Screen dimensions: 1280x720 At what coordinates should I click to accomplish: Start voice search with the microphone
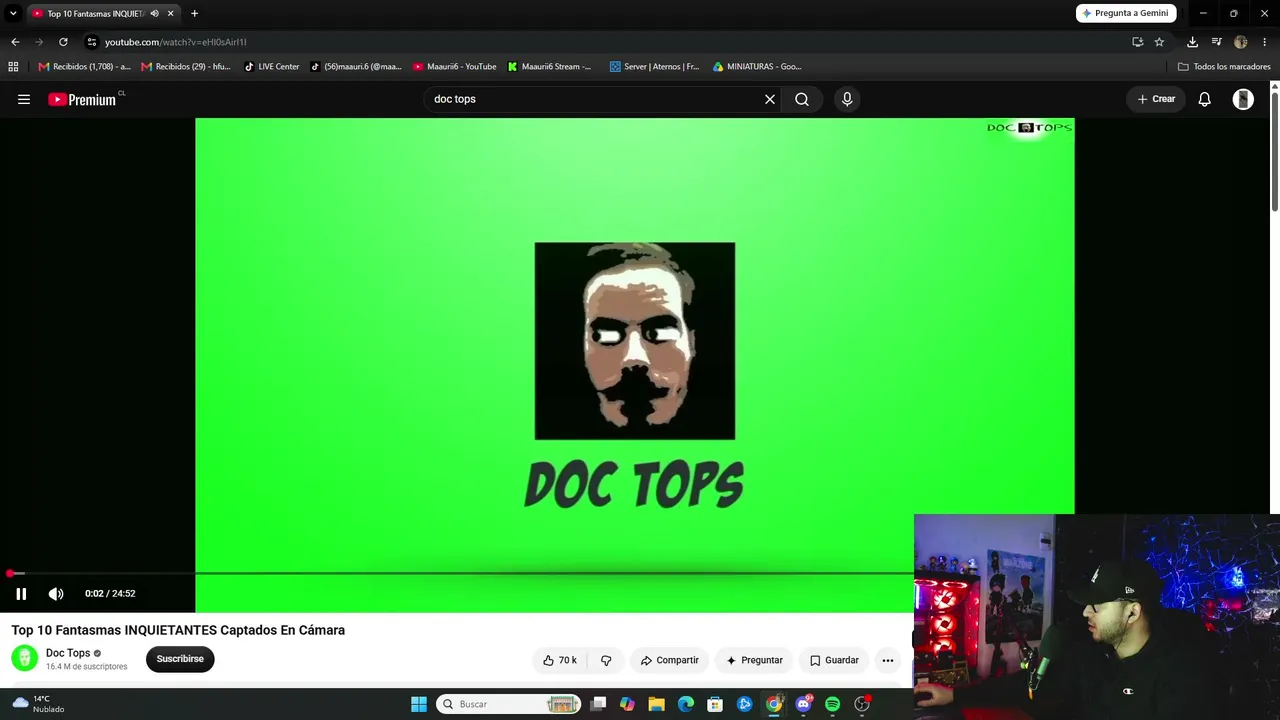click(847, 99)
